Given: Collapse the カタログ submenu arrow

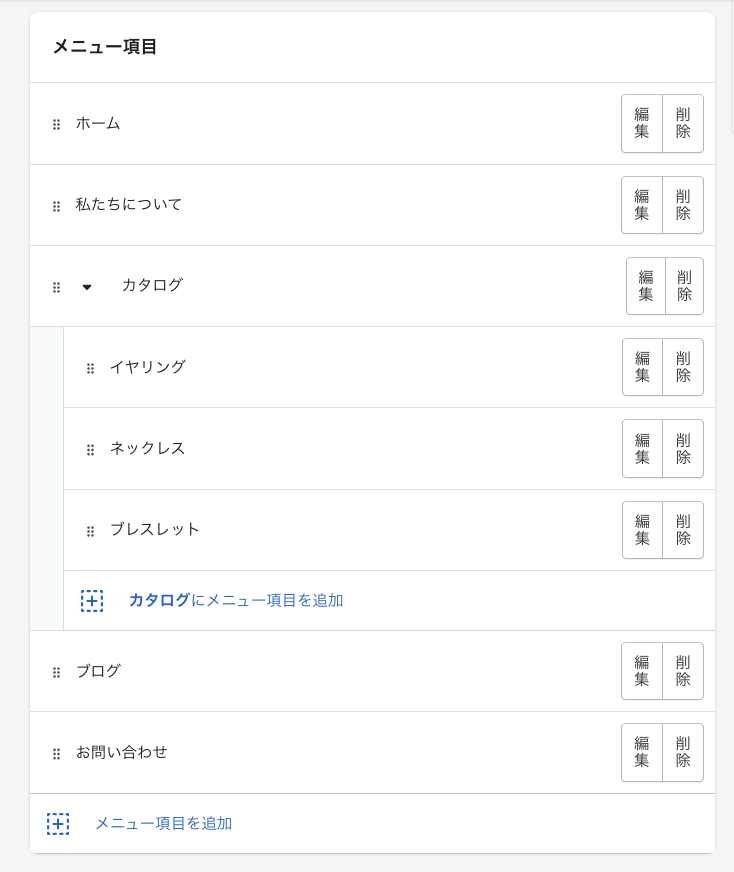Looking at the screenshot, I should 87,287.
